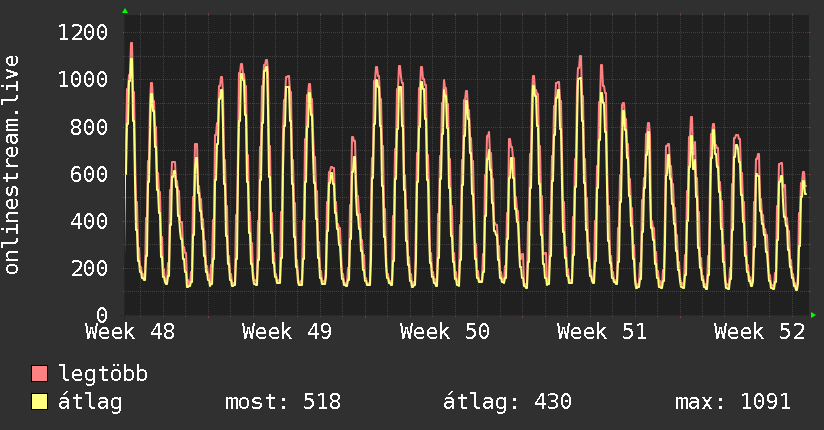Image resolution: width=824 pixels, height=430 pixels.
Task: Click the green arrow atop the y-axis
Action: point(125,11)
